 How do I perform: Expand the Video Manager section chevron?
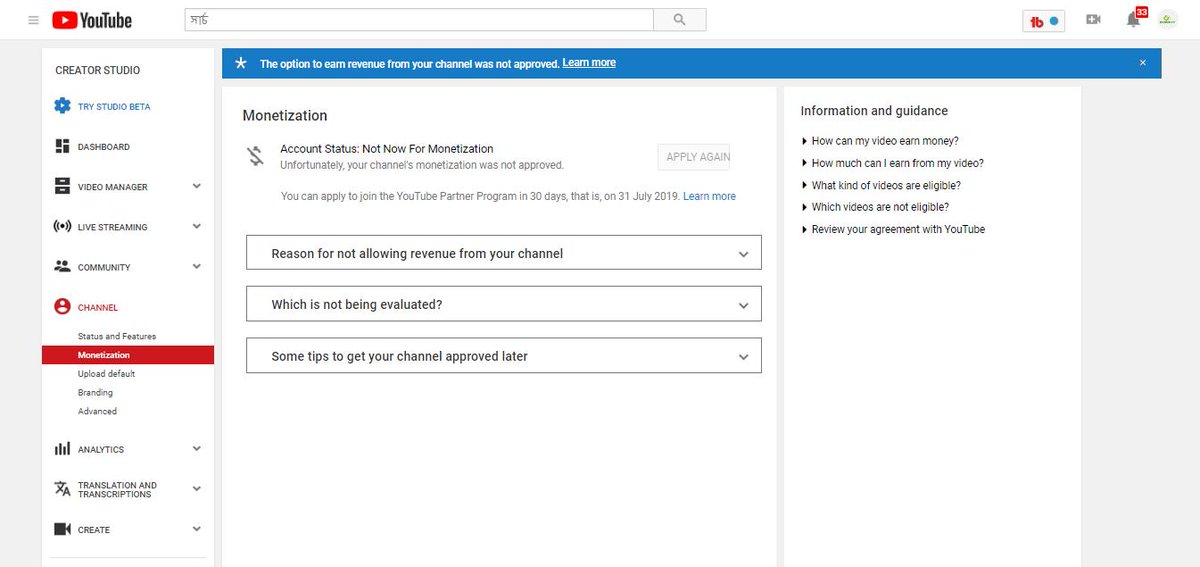point(196,186)
